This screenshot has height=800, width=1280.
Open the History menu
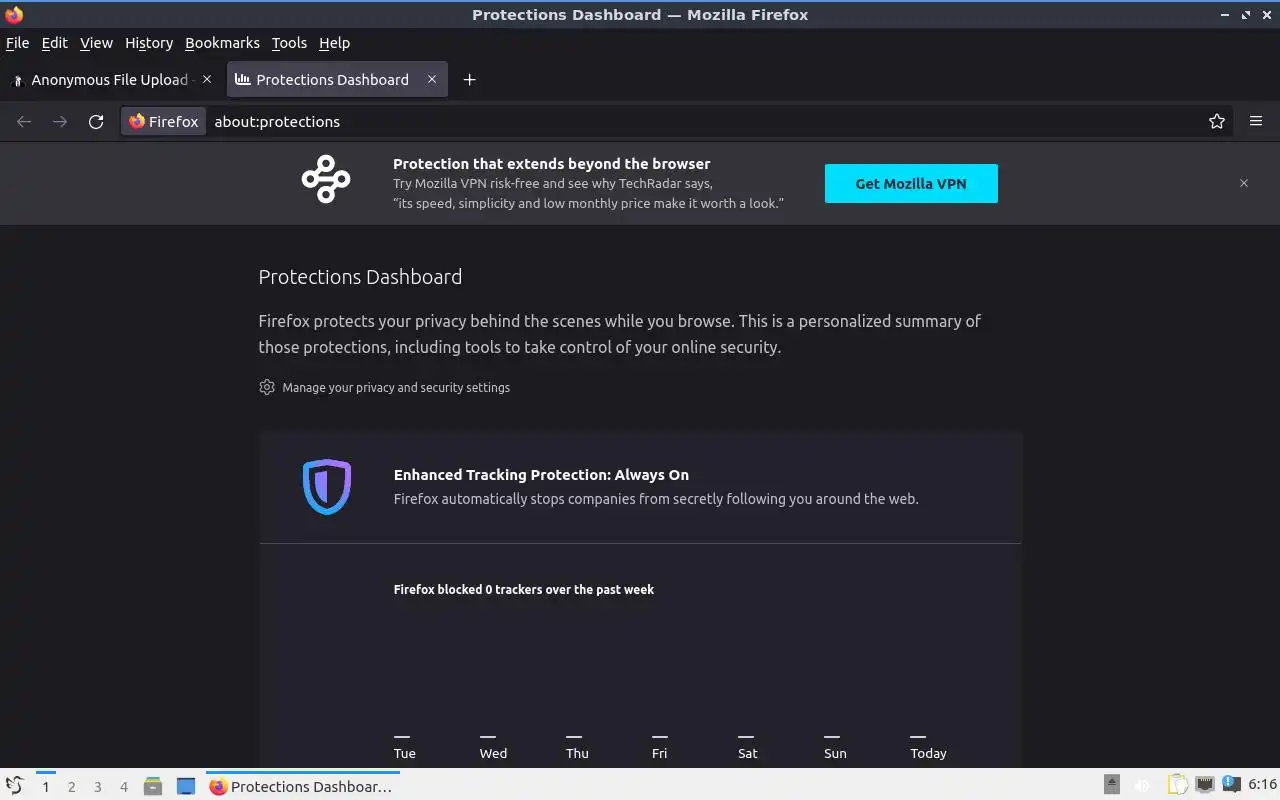[149, 43]
